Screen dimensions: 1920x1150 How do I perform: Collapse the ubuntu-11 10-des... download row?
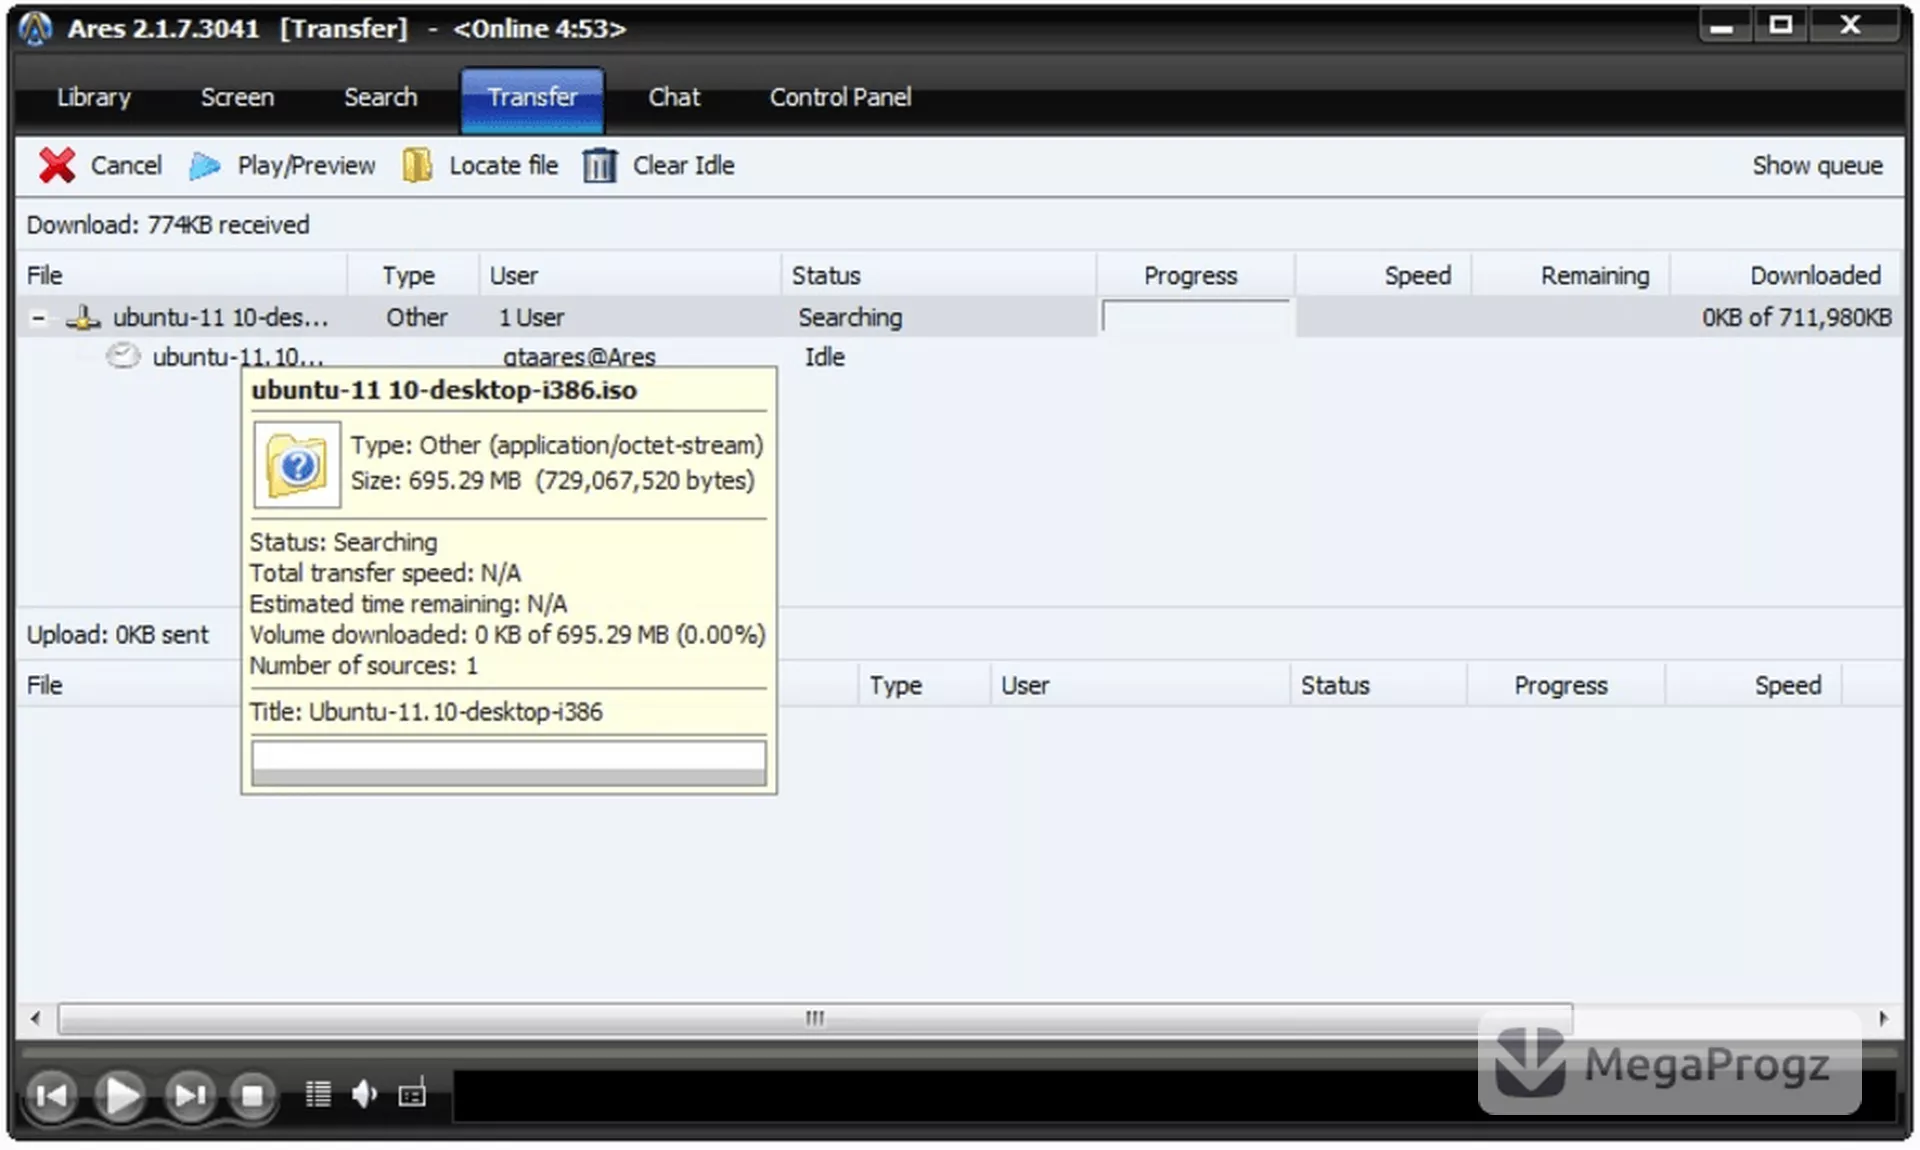[38, 318]
